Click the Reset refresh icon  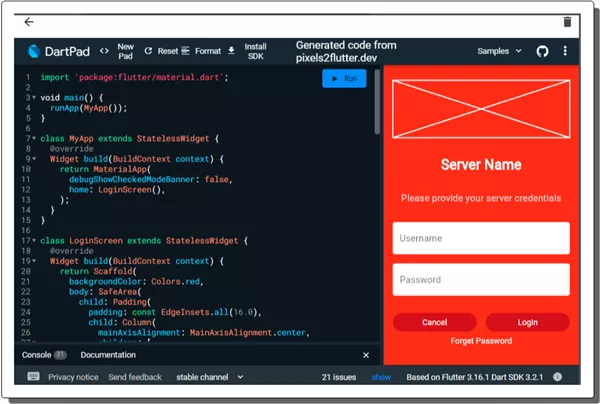148,51
